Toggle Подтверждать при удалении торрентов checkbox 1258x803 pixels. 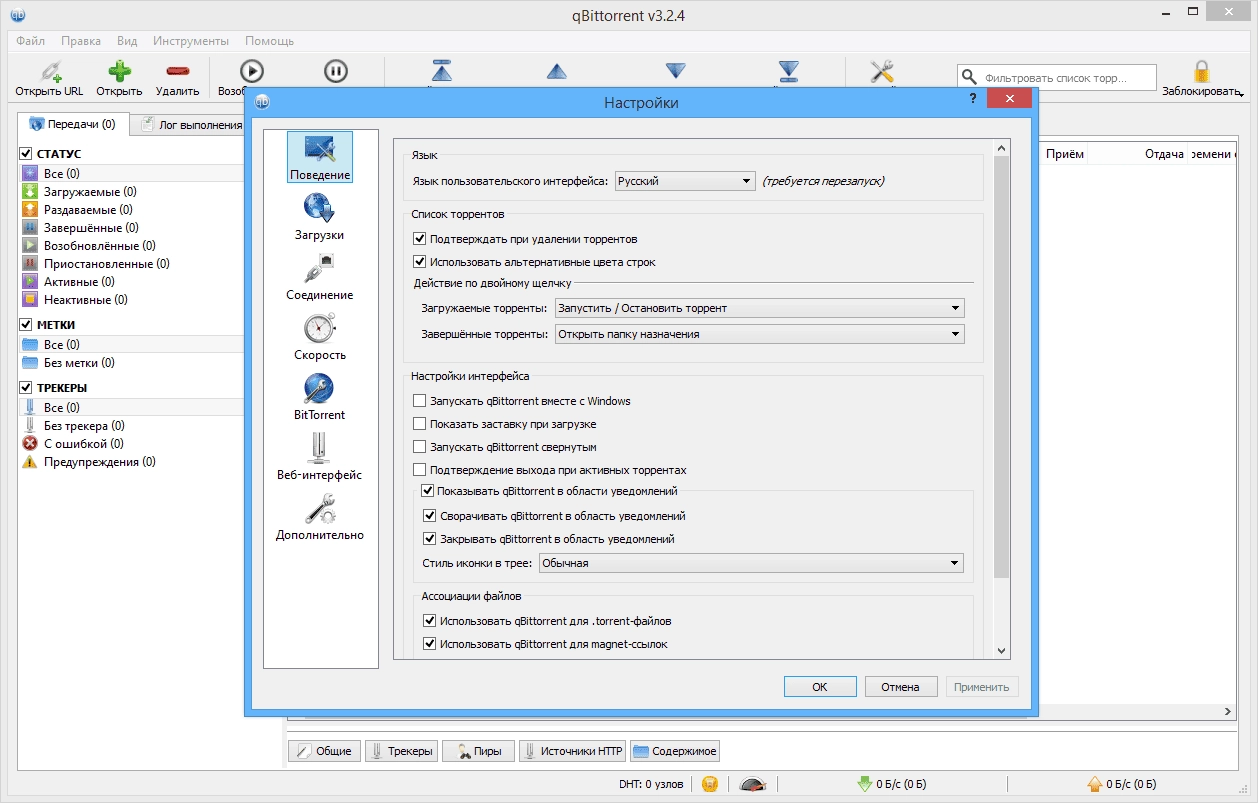coord(419,239)
